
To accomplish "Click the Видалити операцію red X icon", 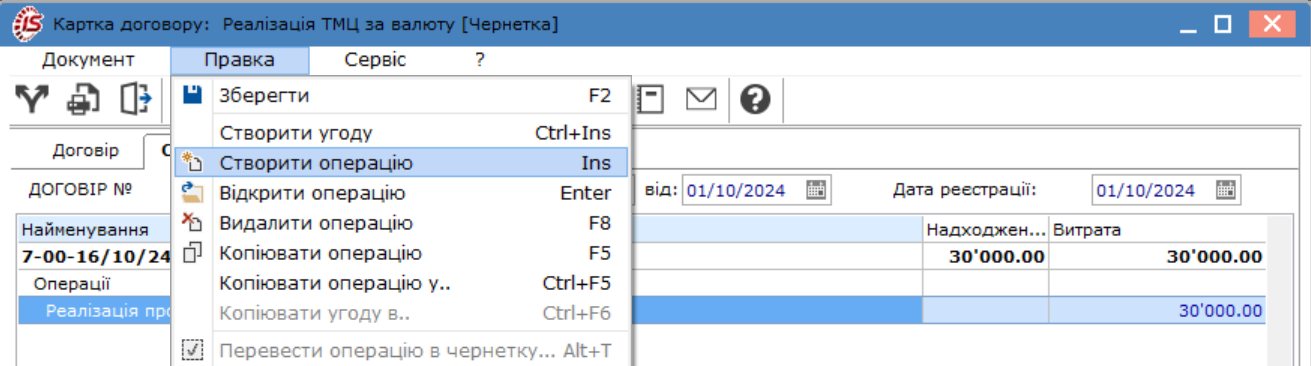I will 193,223.
